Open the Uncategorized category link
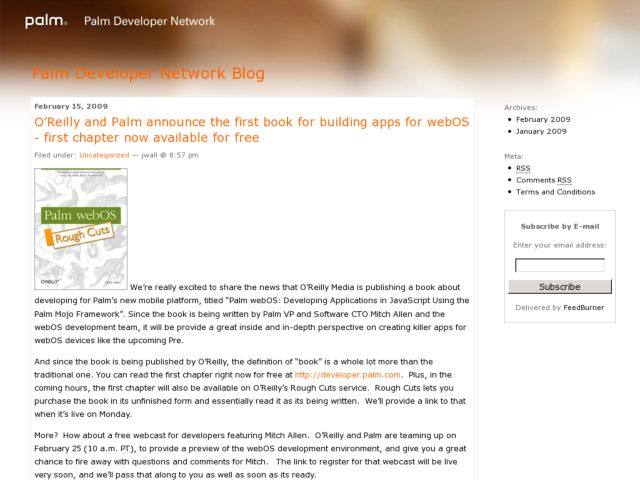The height and width of the screenshot is (480, 640). (x=104, y=155)
